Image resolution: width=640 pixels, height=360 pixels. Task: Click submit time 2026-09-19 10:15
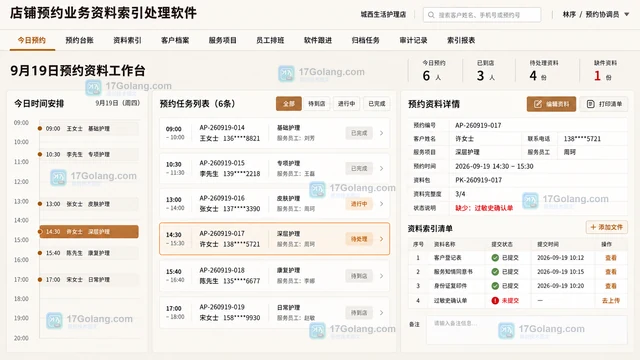click(x=560, y=272)
